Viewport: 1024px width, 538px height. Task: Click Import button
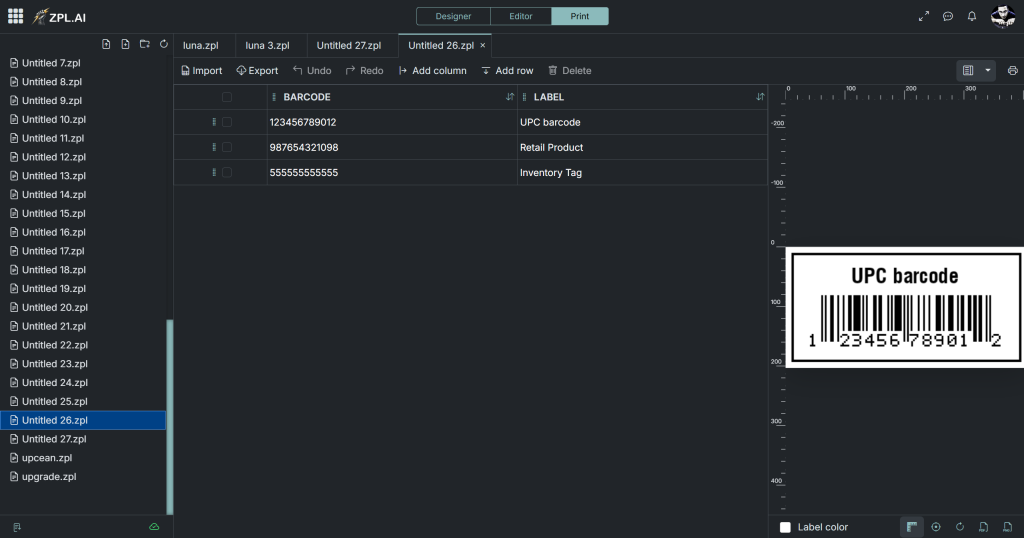(x=202, y=71)
